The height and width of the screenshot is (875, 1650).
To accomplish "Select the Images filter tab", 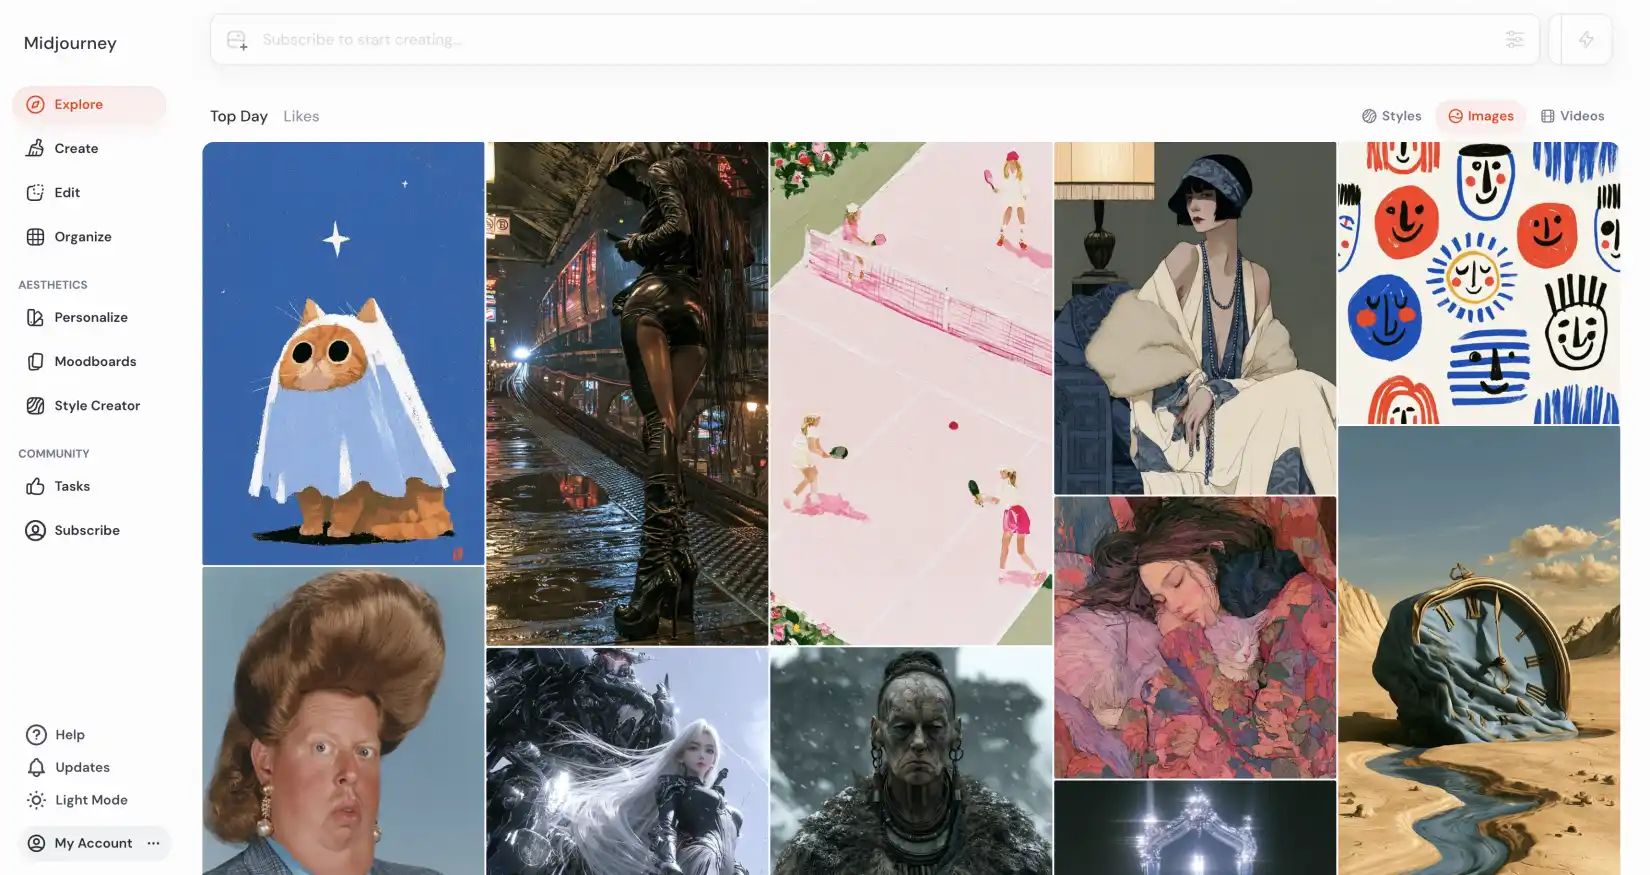I will pos(1481,116).
